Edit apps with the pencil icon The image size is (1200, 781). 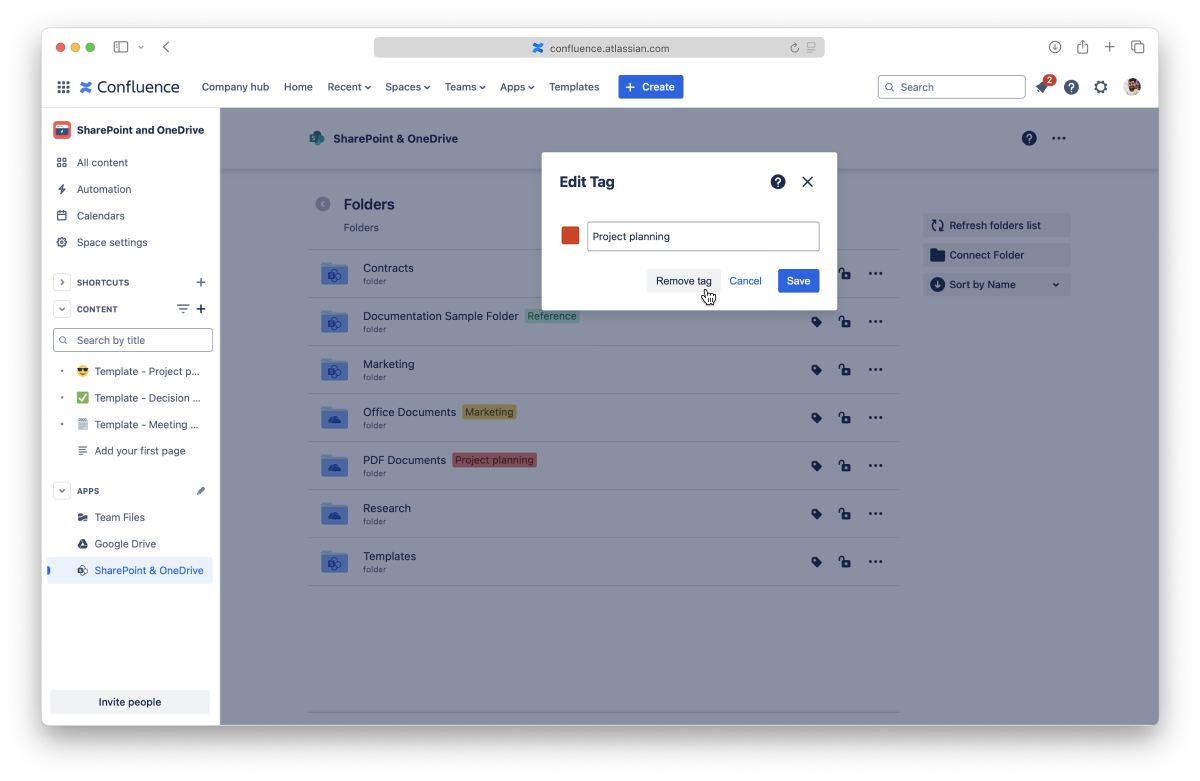(201, 491)
